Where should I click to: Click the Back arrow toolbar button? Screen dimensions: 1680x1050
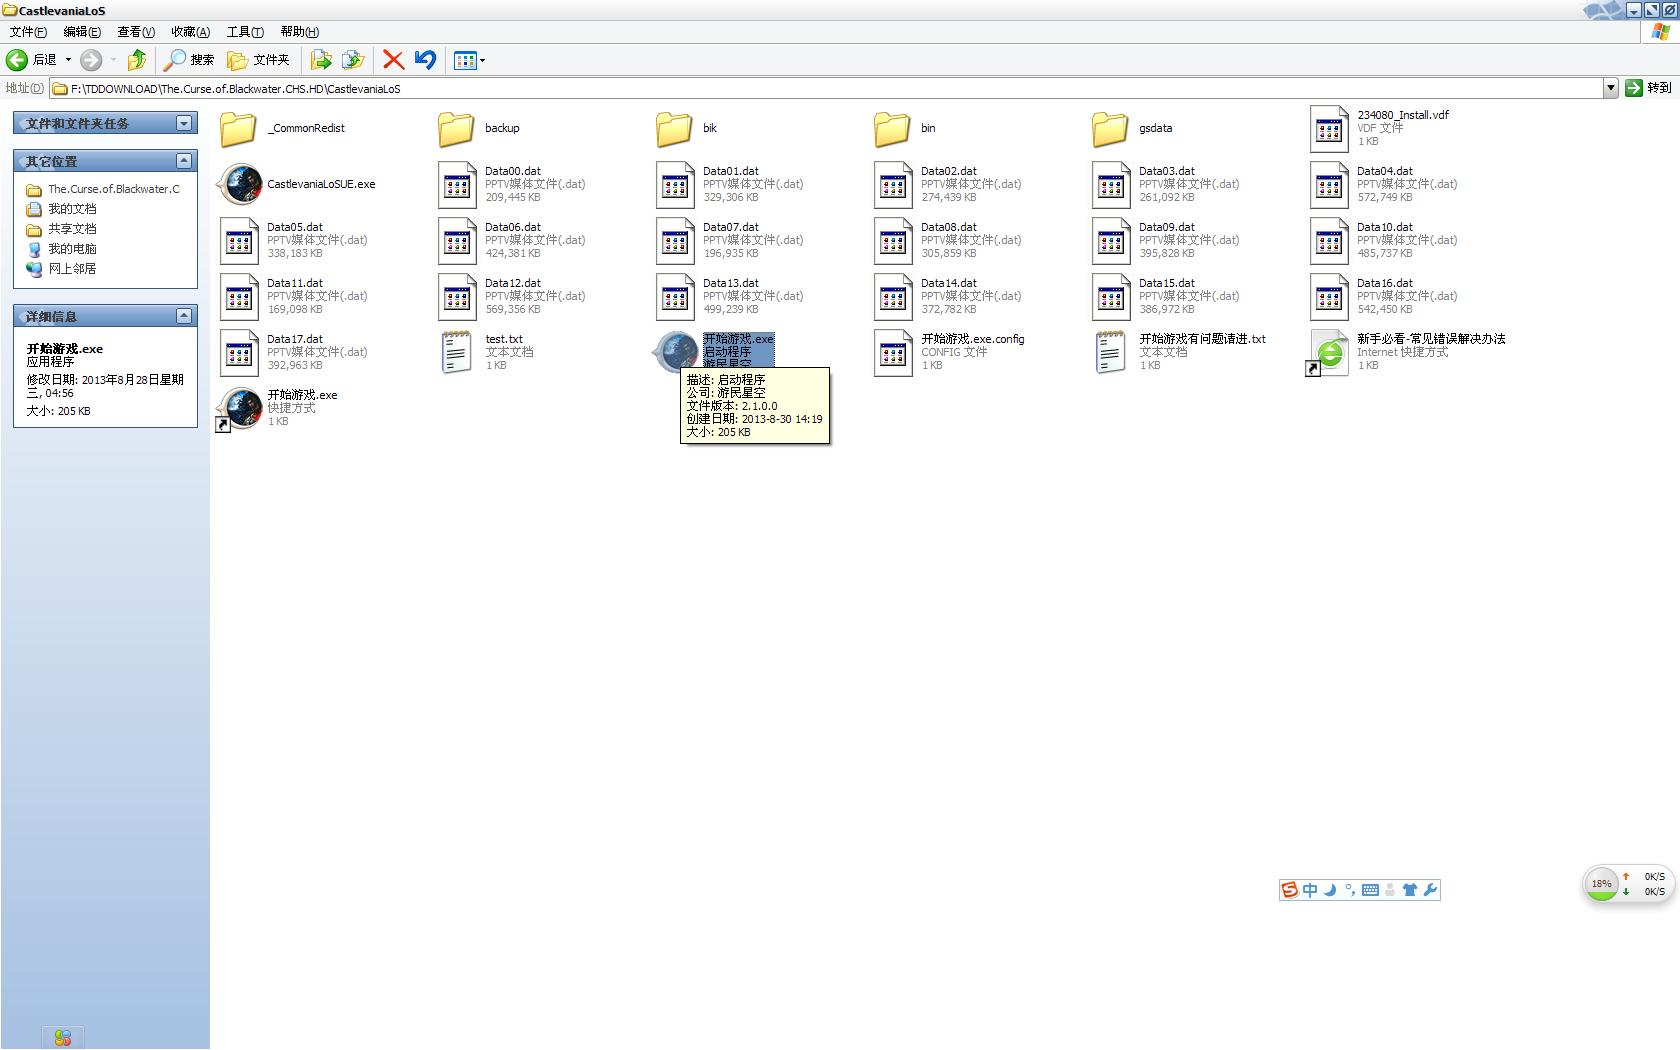(x=17, y=60)
